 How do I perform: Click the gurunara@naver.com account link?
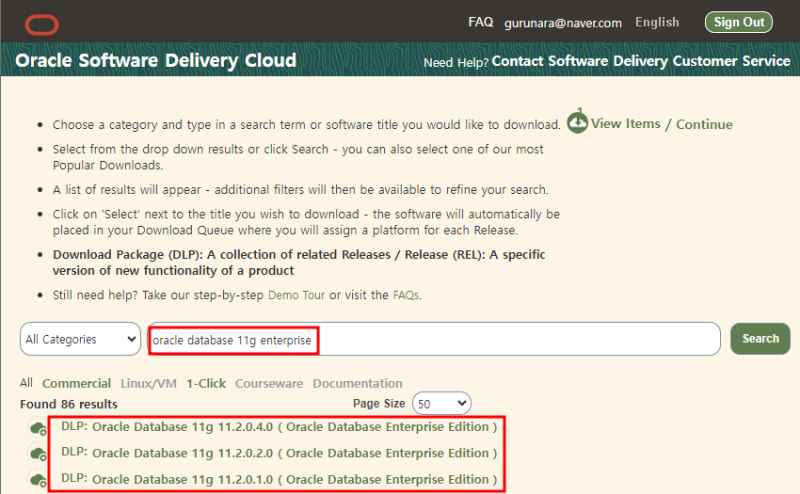click(563, 23)
